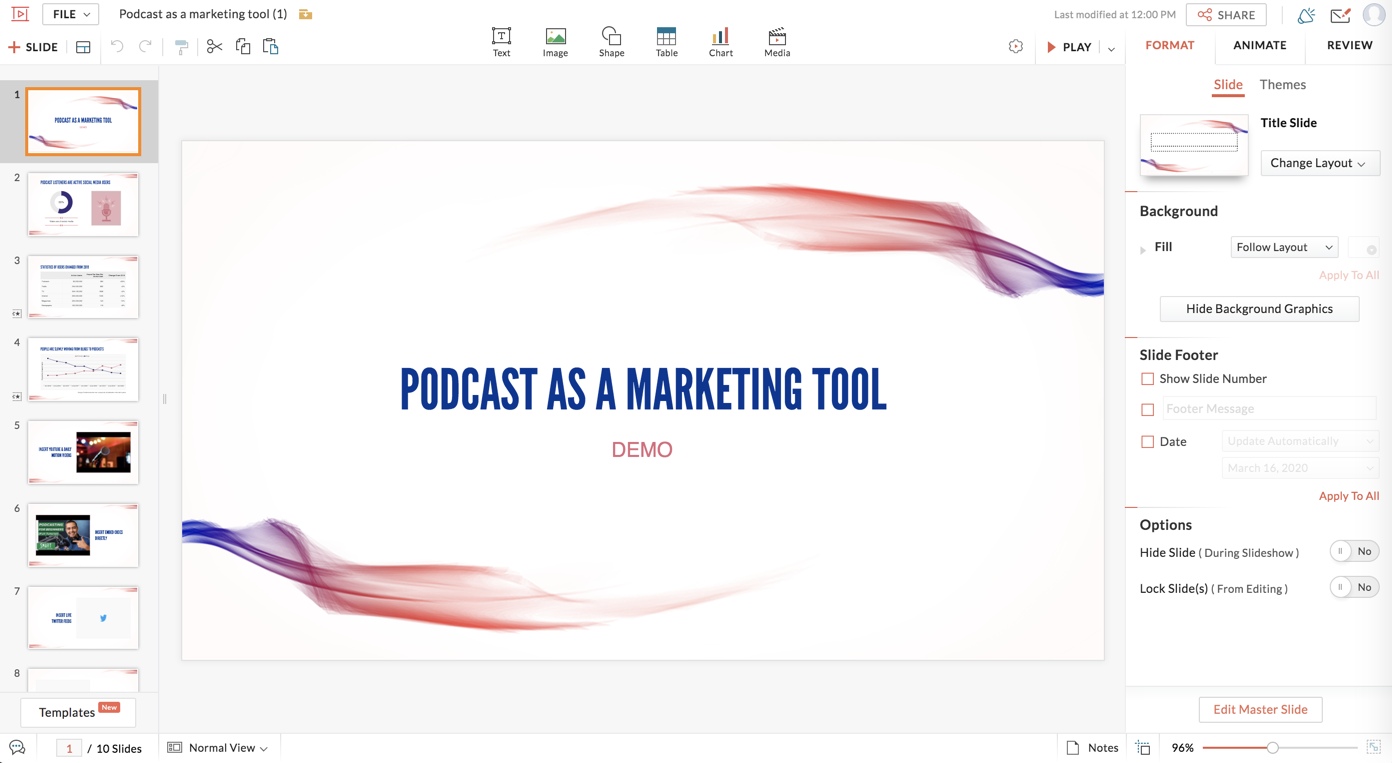Open the Themes tab
This screenshot has width=1392, height=763.
tap(1282, 85)
